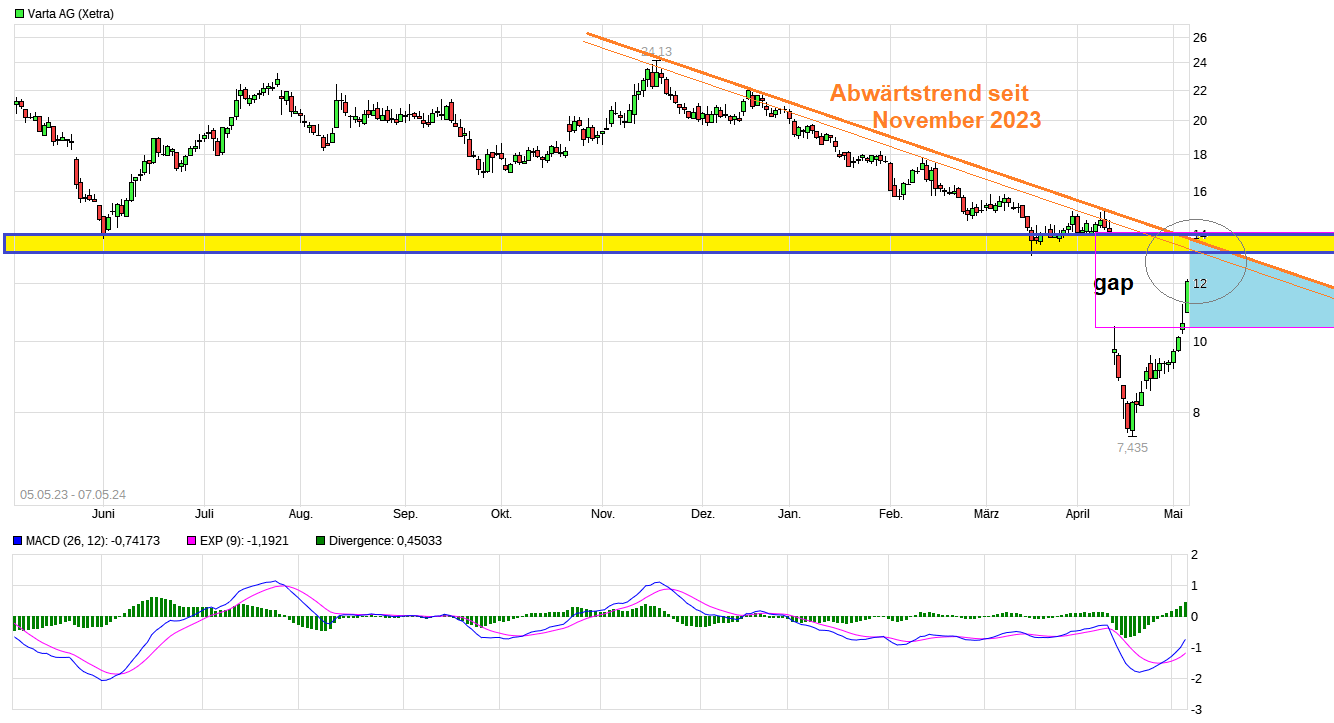Toggle the Varta AG (Xetra) series label
Viewport: 1334px width, 723px height.
pos(70,14)
